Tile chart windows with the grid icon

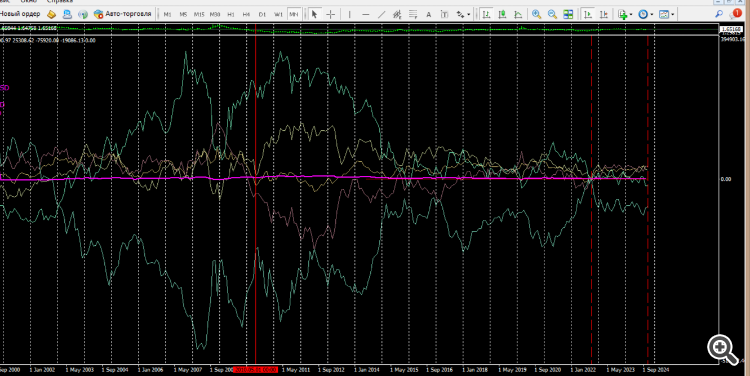568,14
